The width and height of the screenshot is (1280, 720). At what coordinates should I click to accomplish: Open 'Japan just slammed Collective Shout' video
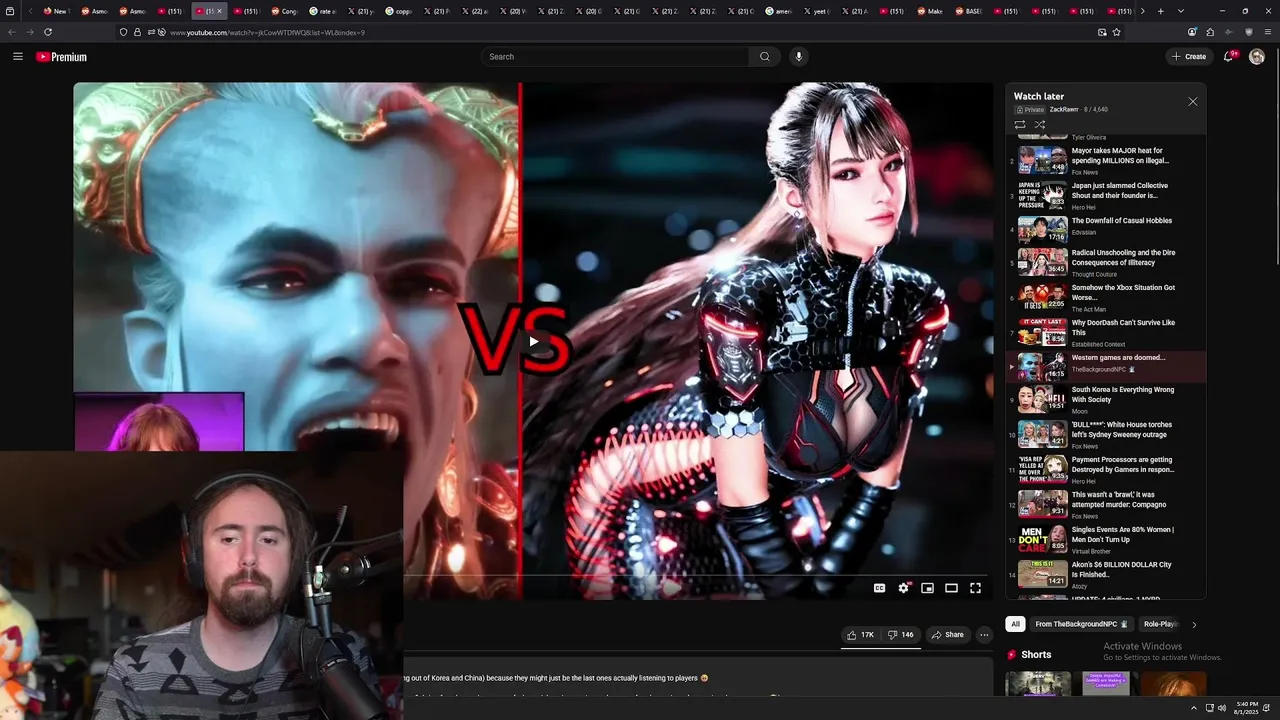click(1106, 195)
